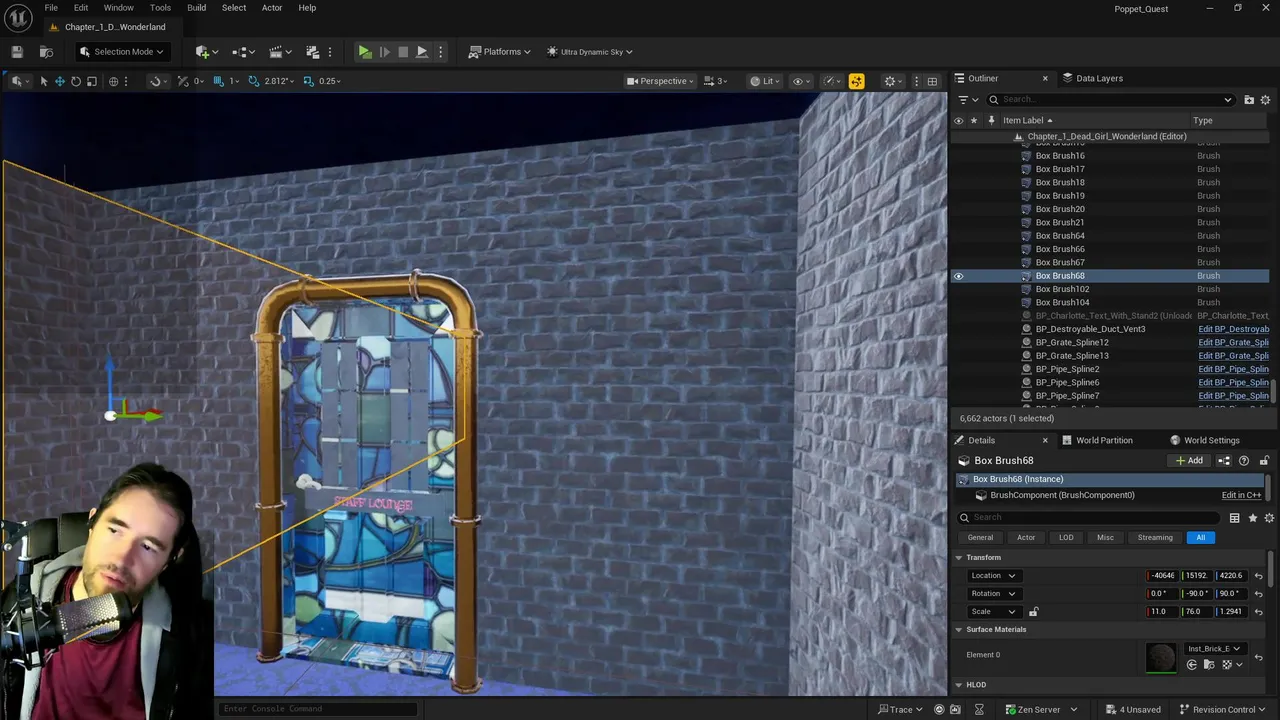The width and height of the screenshot is (1280, 720).
Task: Toggle world/local coordinate globe icon
Action: 113,81
